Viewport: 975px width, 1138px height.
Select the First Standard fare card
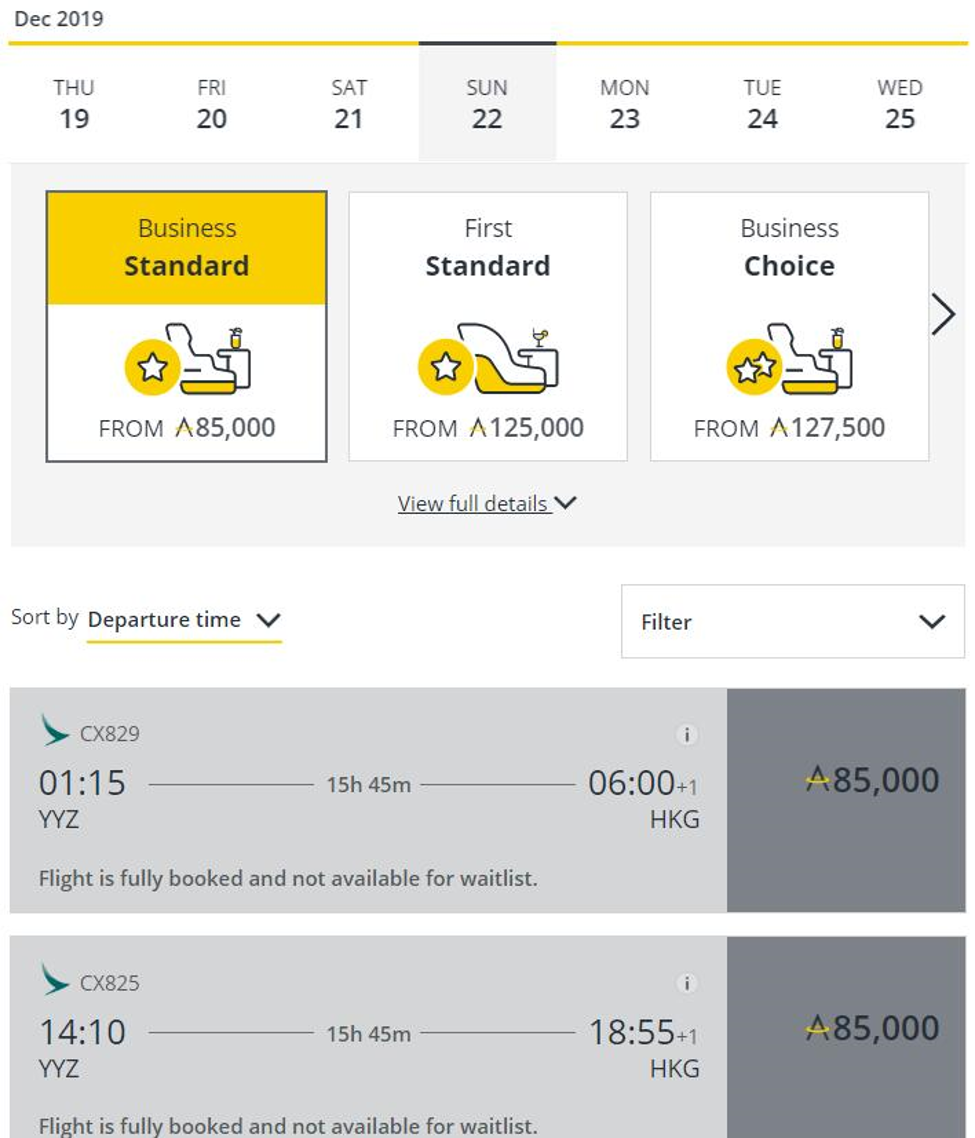click(x=488, y=327)
